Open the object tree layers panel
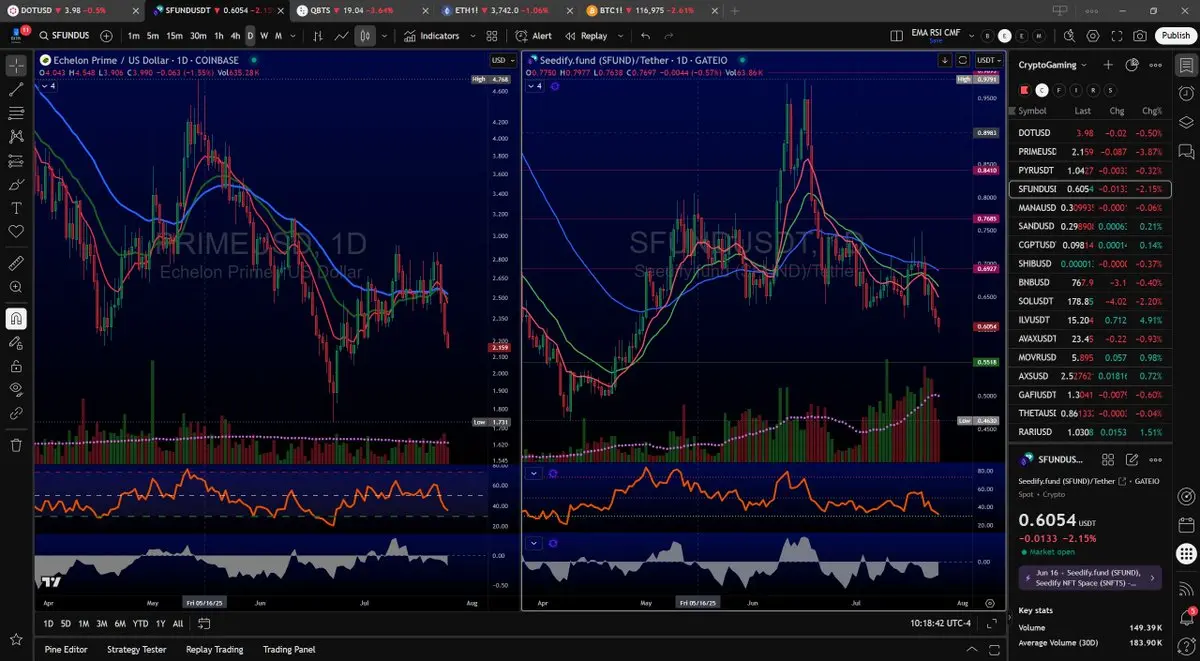The height and width of the screenshot is (661, 1200). click(1186, 122)
